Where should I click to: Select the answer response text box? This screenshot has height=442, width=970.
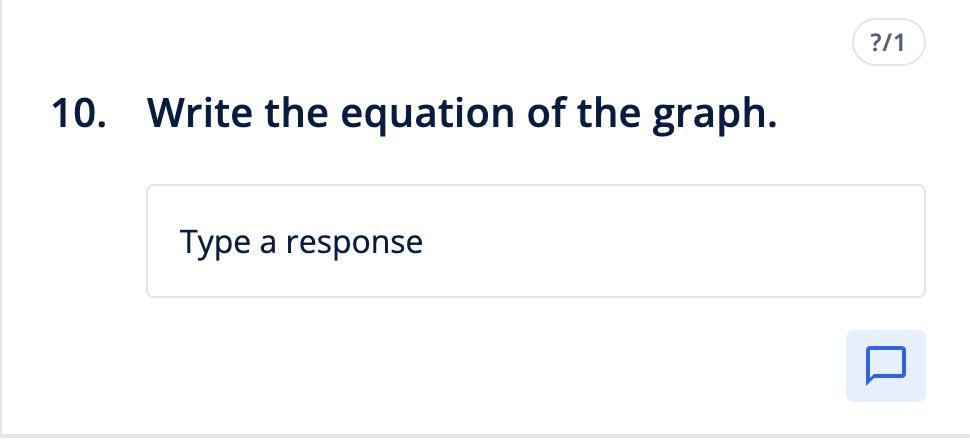[535, 241]
